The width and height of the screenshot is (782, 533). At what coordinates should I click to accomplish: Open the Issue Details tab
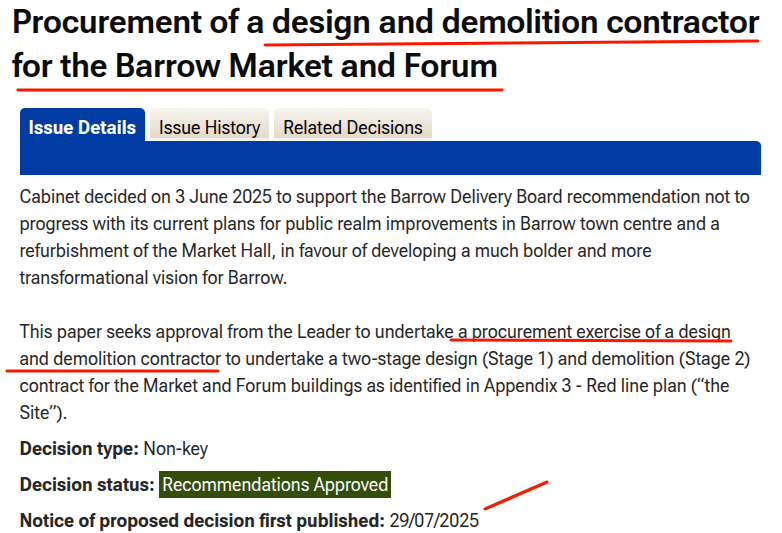[x=82, y=128]
